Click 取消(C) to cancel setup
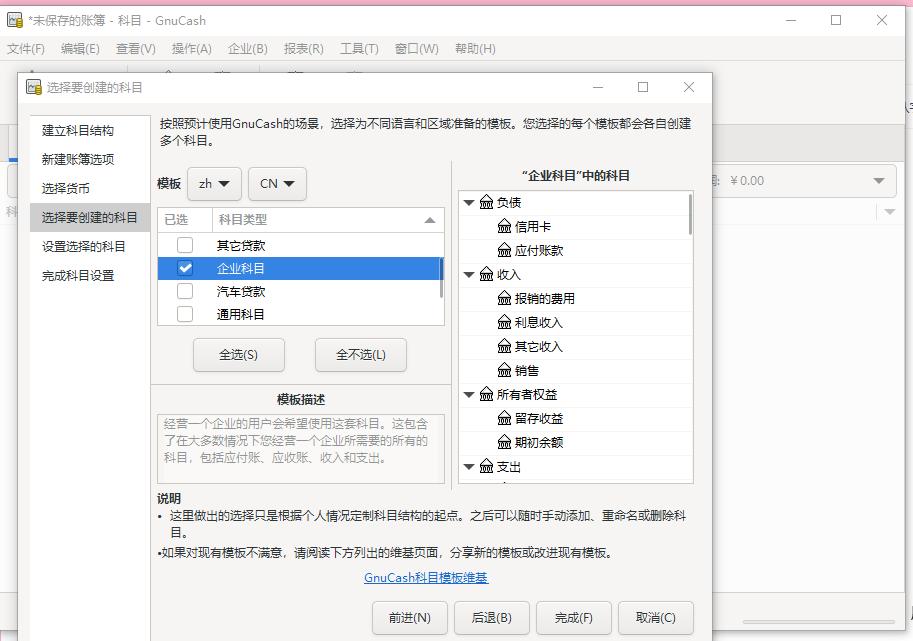This screenshot has width=913, height=641. [x=656, y=618]
